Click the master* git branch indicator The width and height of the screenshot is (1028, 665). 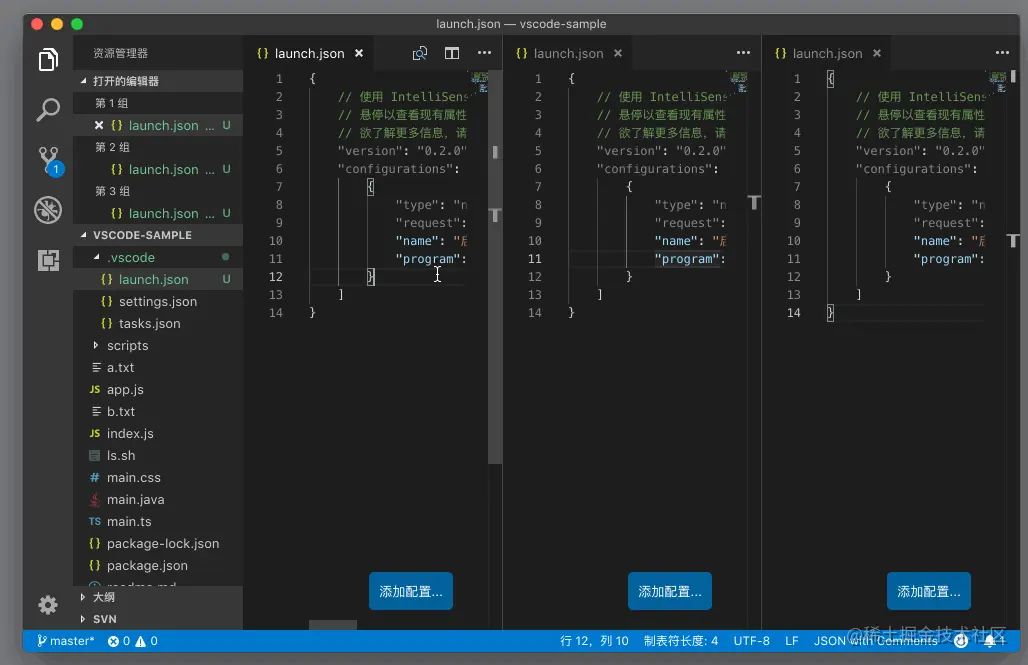pyautogui.click(x=66, y=641)
